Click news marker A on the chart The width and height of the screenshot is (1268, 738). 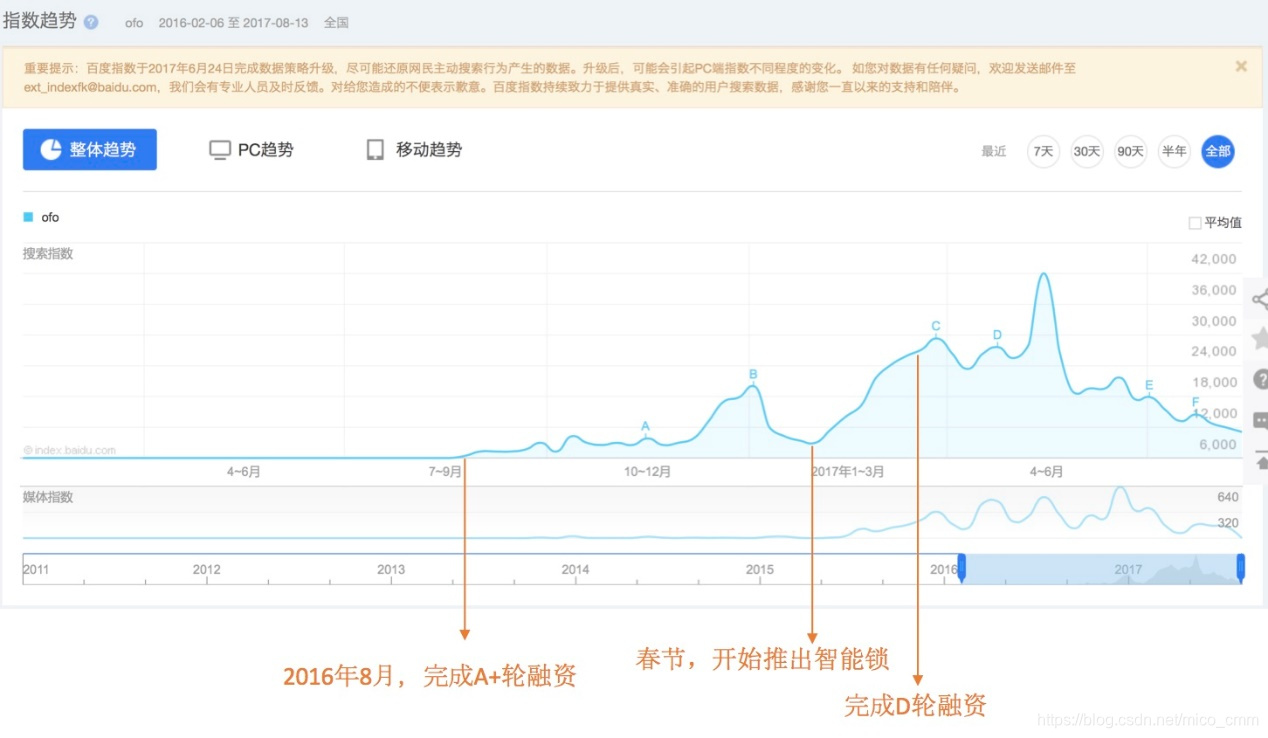coord(645,426)
